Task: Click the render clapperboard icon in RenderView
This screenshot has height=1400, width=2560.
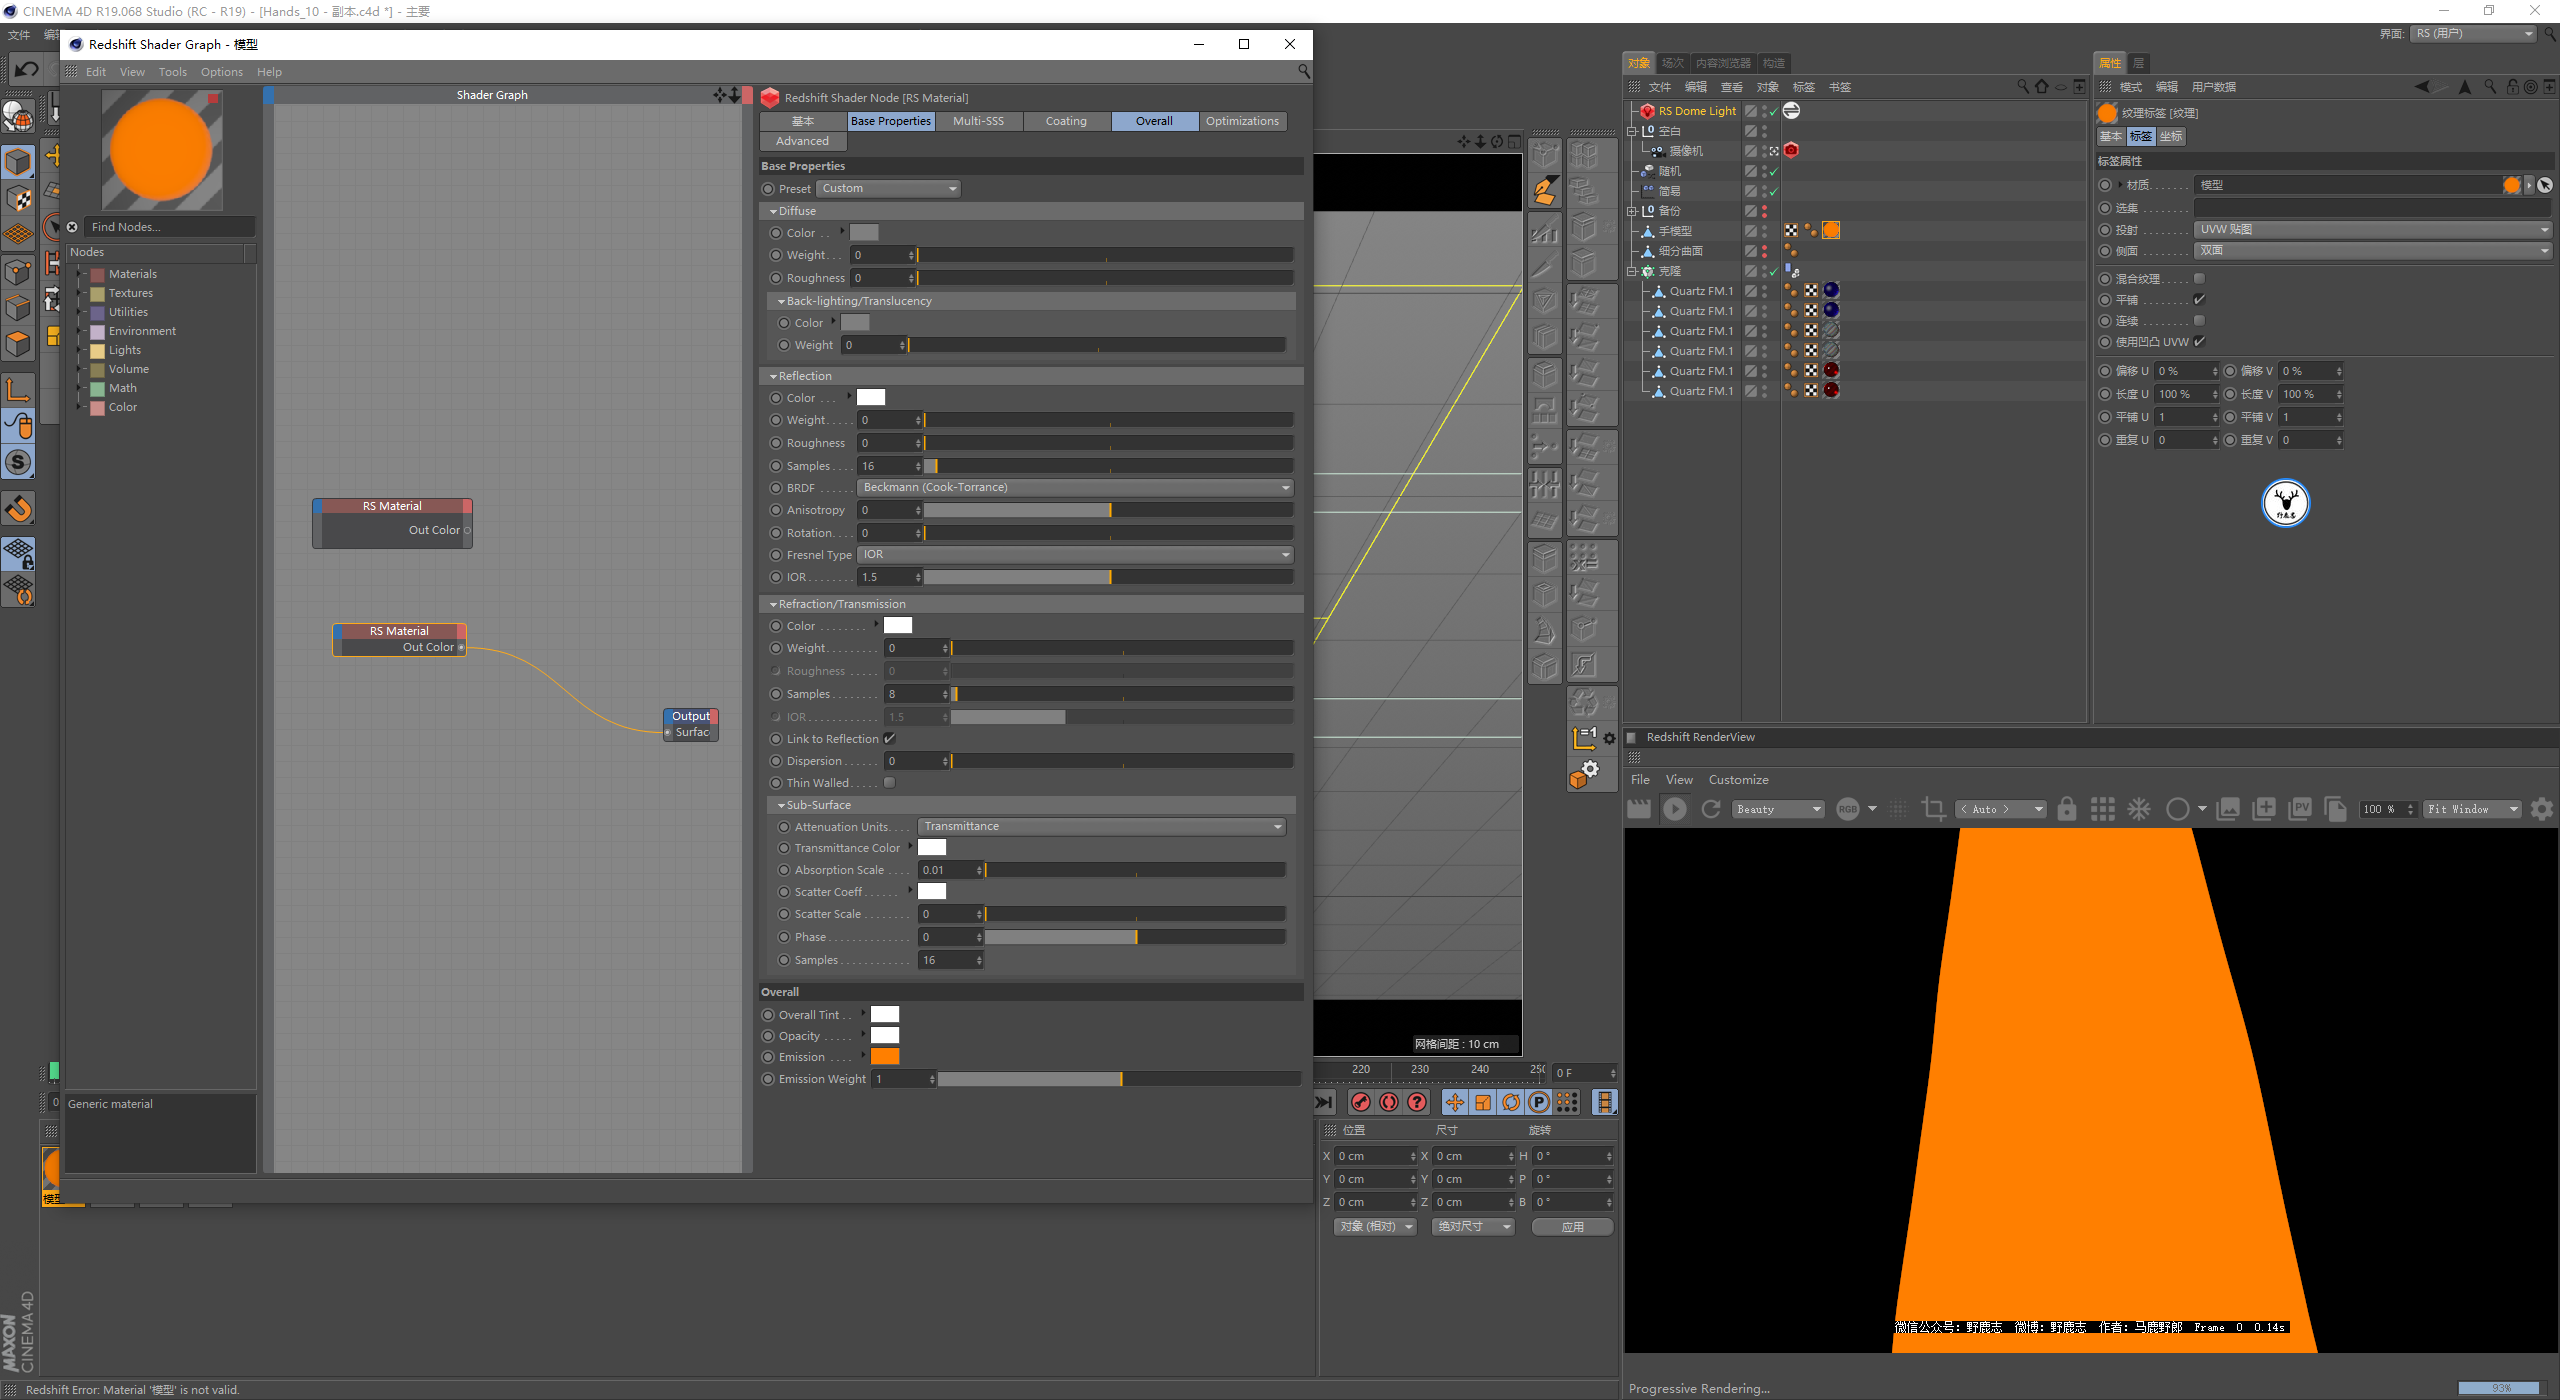Action: click(1639, 809)
